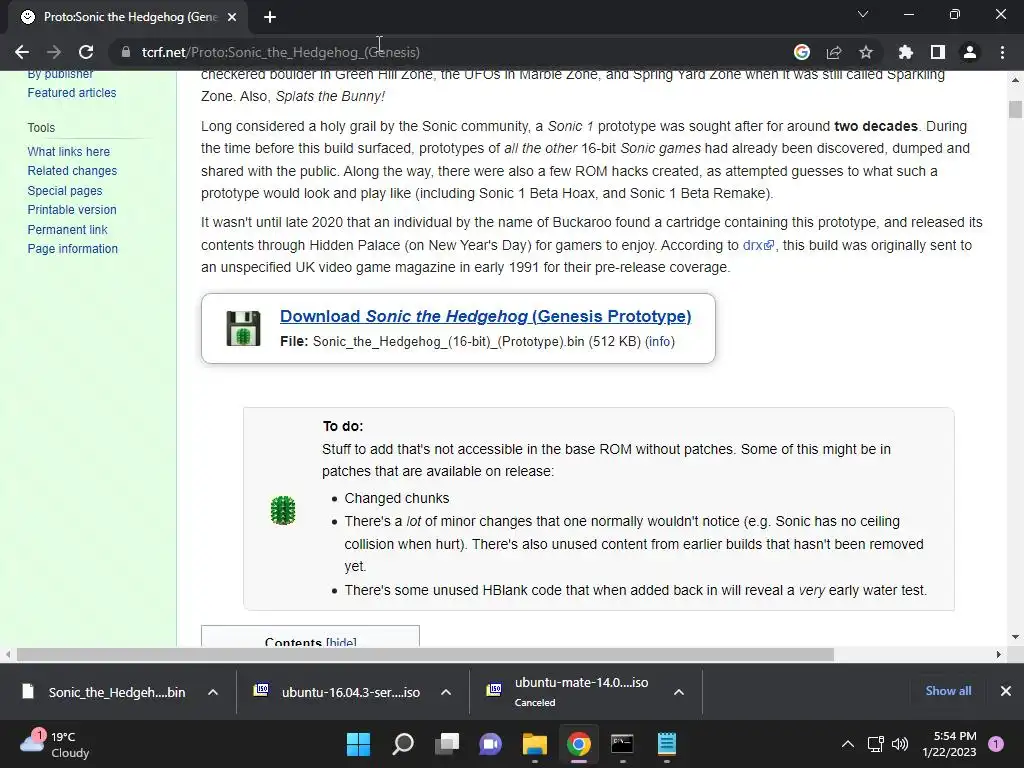Select the Proto:Sonic the Hedgehog tab
The height and width of the screenshot is (768, 1024).
(128, 17)
